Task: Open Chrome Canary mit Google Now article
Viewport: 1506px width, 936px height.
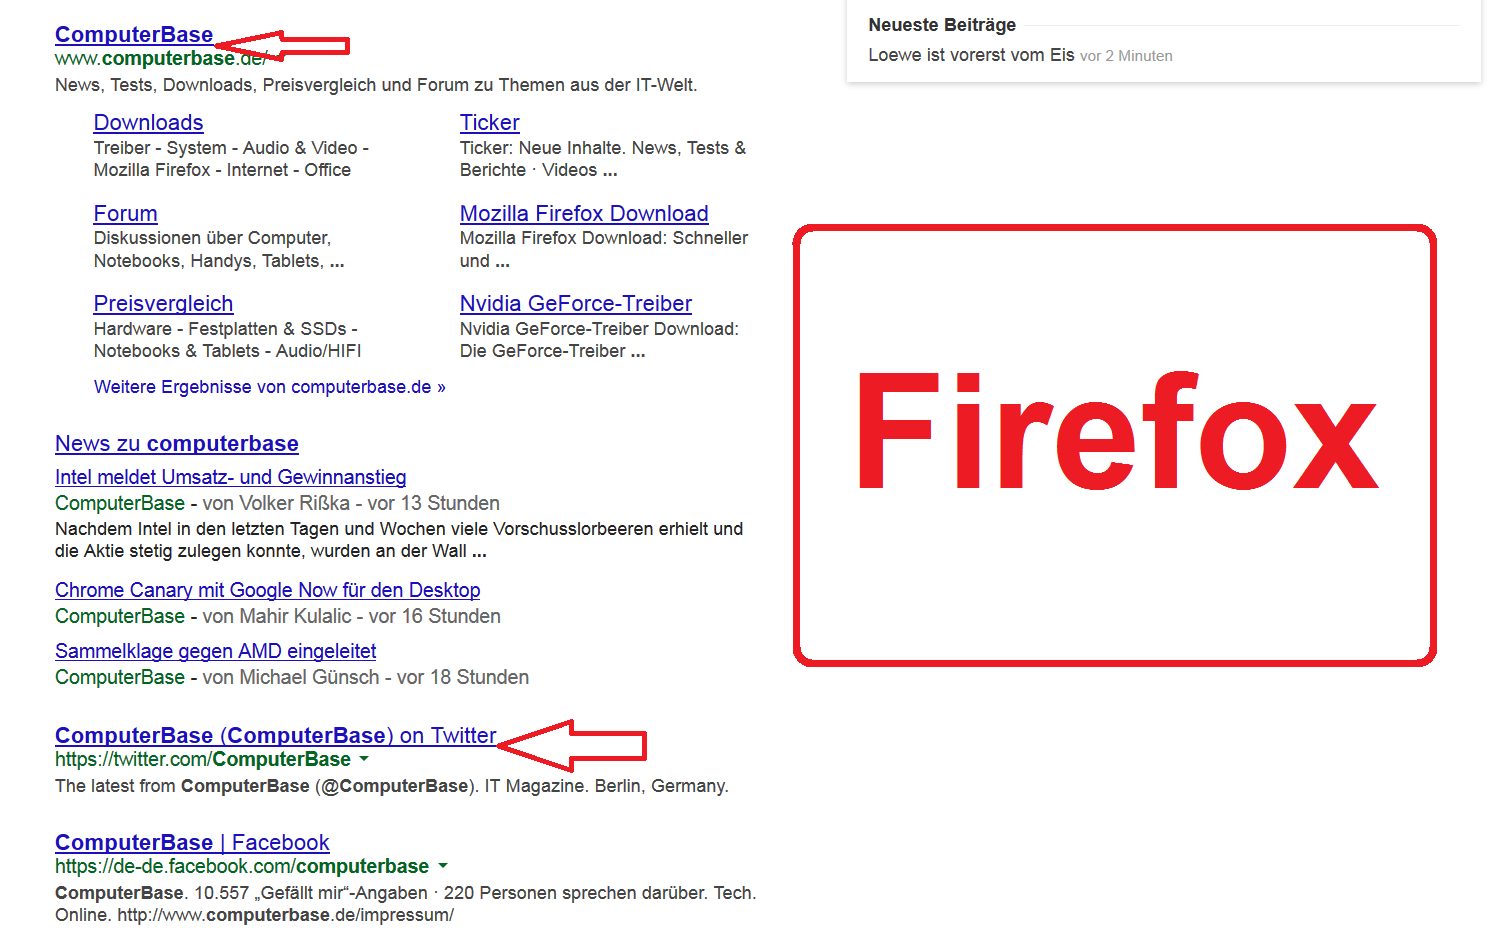Action: (267, 591)
